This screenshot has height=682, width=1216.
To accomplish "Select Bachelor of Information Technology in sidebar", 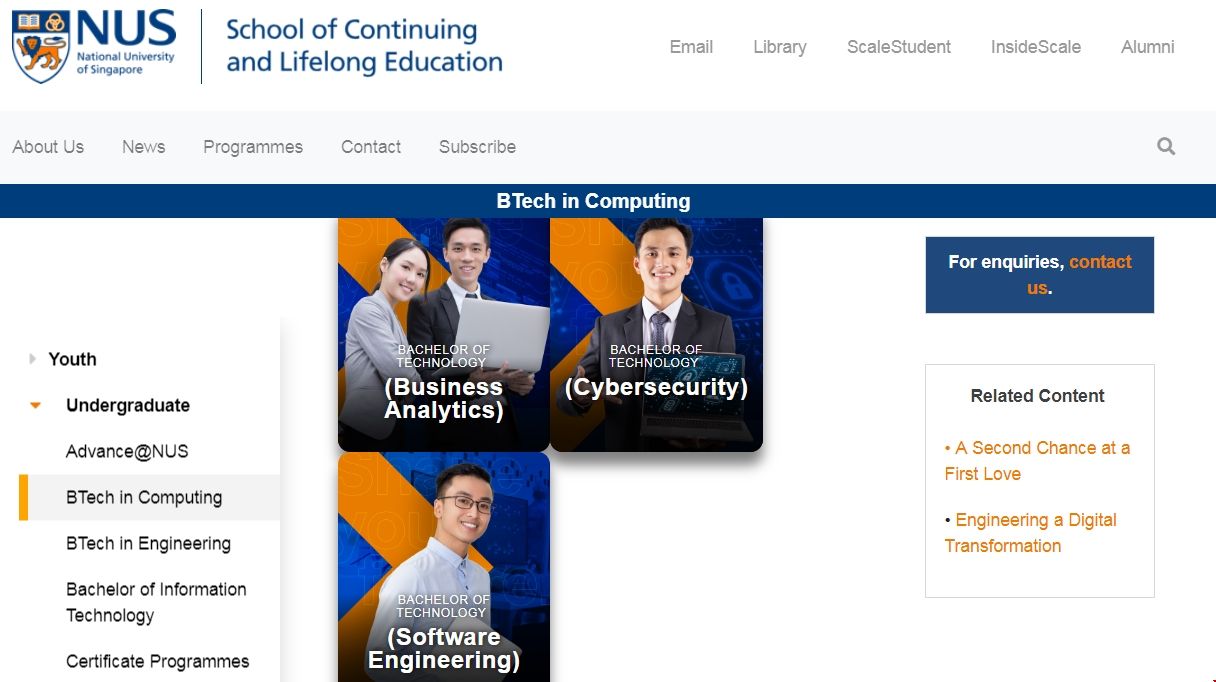I will tap(155, 601).
